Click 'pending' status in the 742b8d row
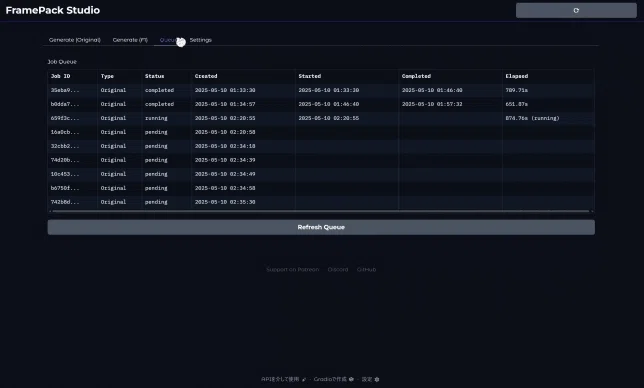The width and height of the screenshot is (644, 388). pyautogui.click(x=166, y=202)
